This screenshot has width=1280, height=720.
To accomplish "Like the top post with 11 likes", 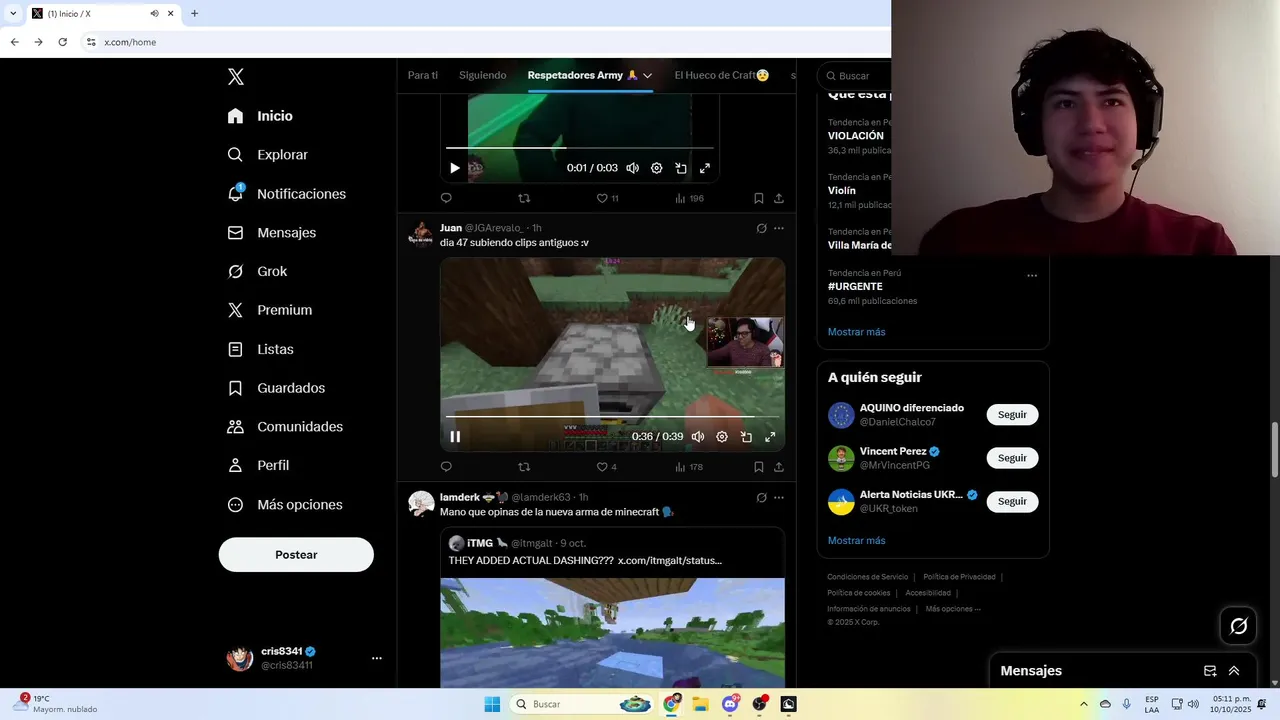I will point(607,199).
